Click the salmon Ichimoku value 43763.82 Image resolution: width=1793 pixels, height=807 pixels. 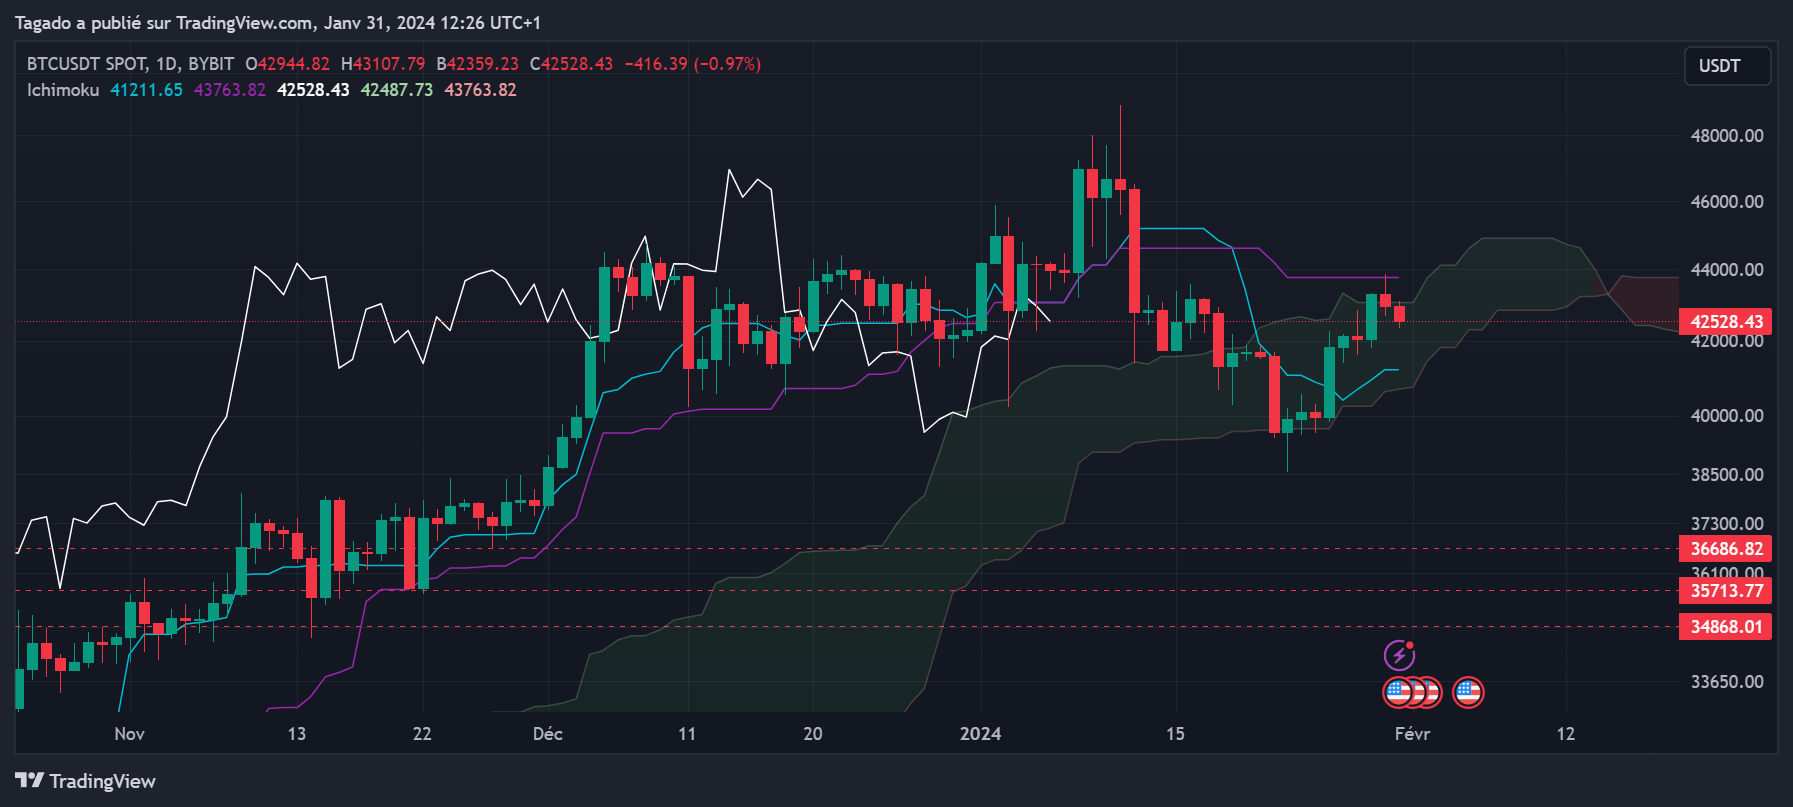click(x=481, y=90)
